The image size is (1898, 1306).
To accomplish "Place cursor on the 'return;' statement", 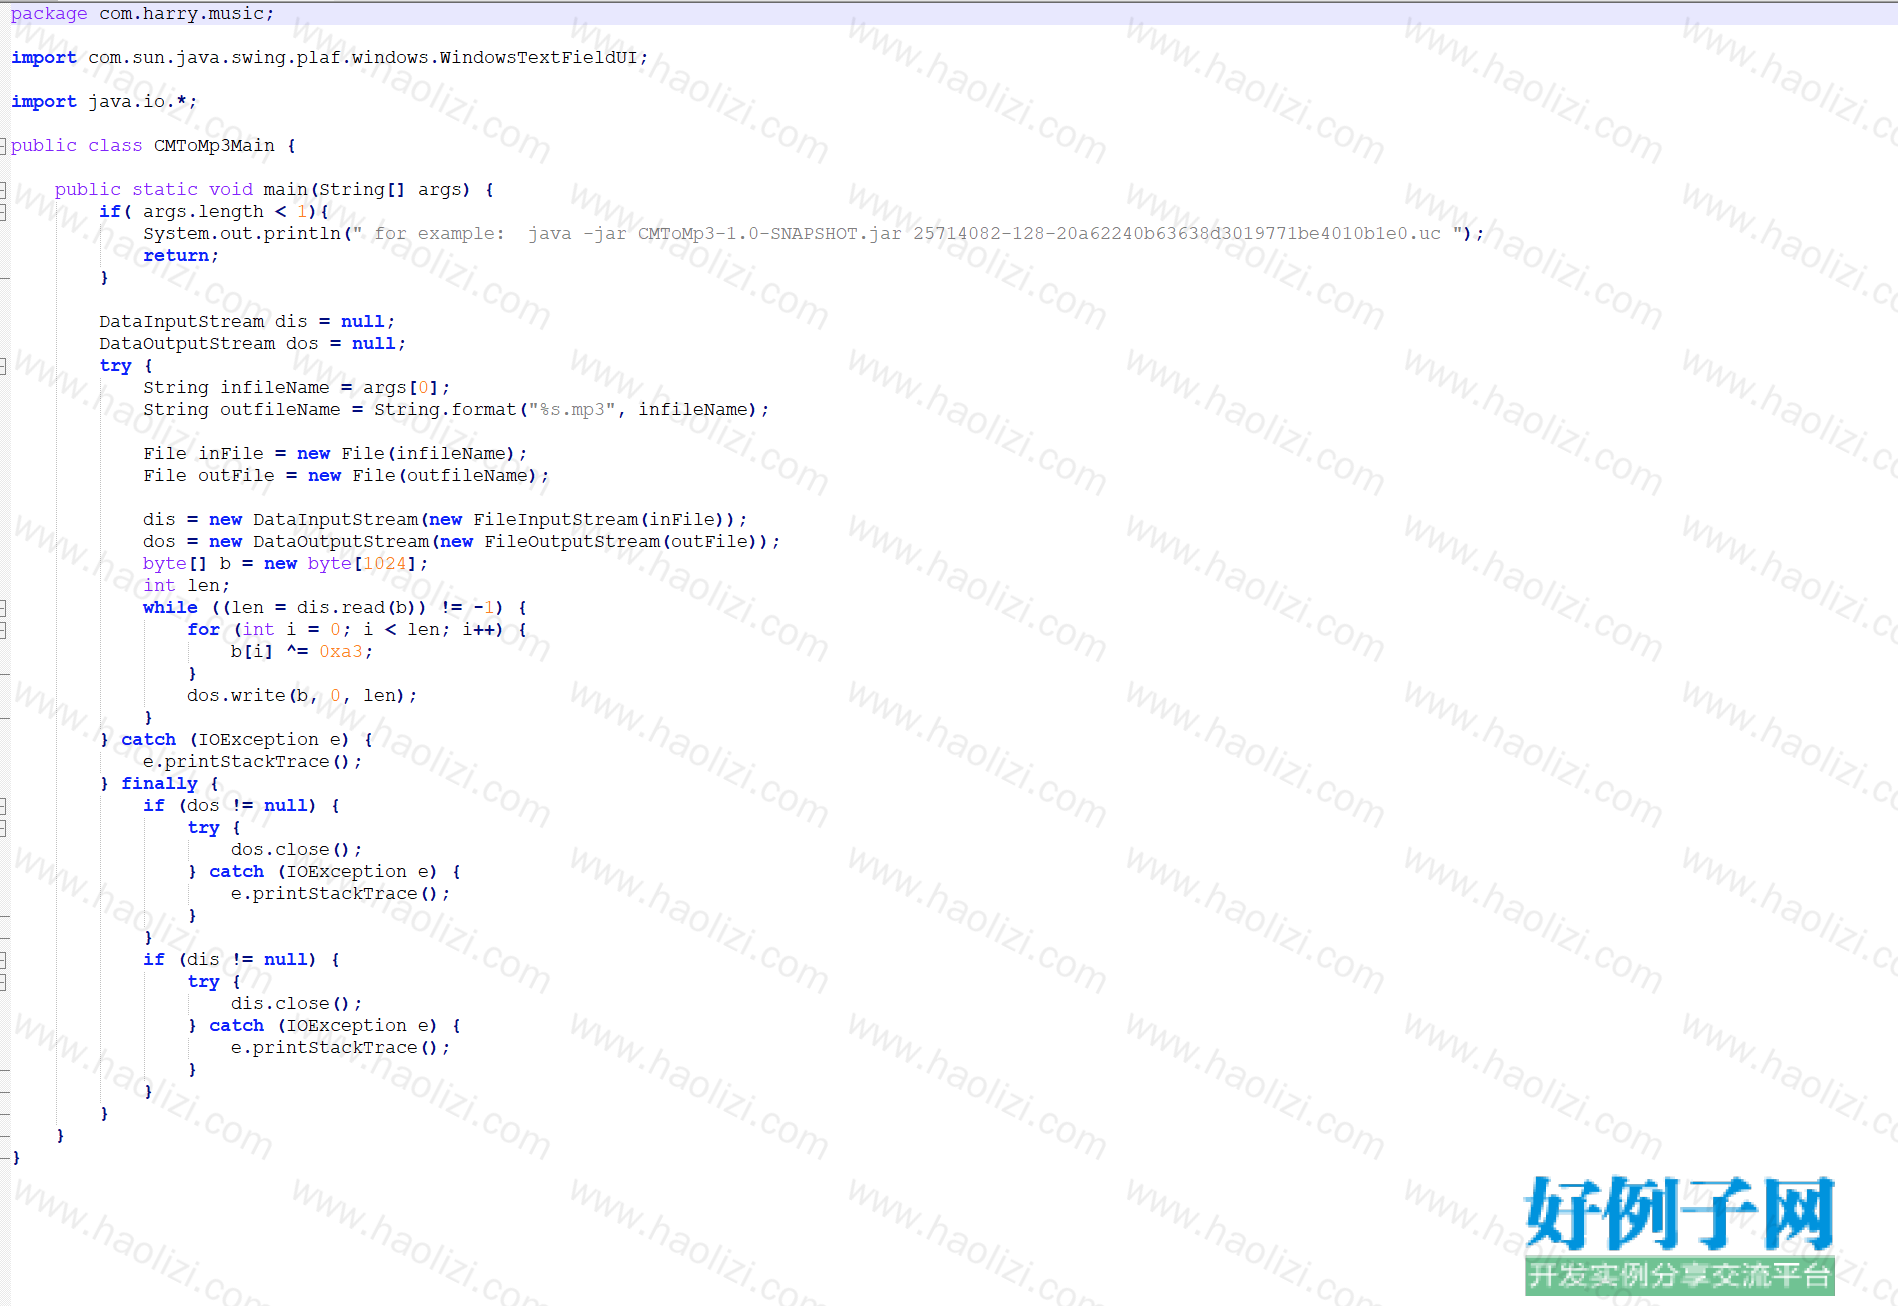I will pos(180,256).
